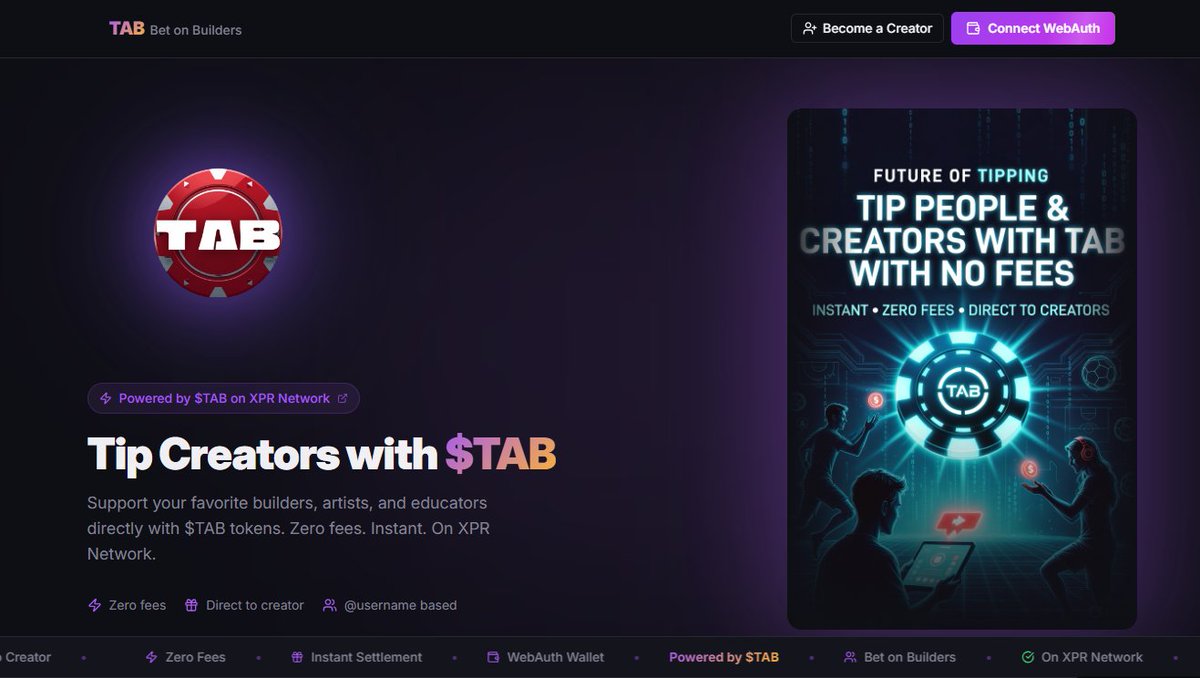Click the Tip Creators with $TAB heading
This screenshot has height=678, width=1200.
(321, 454)
